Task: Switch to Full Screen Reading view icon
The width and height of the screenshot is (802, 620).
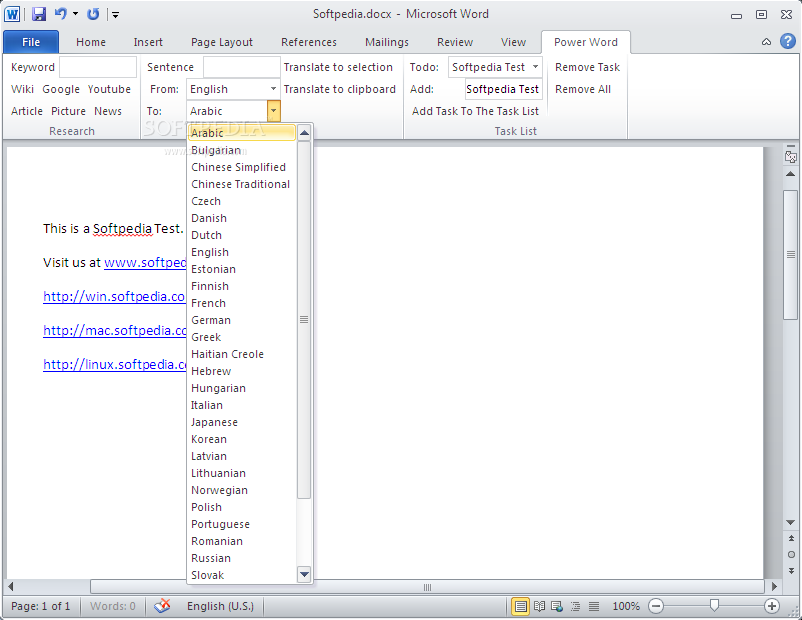Action: tap(539, 607)
